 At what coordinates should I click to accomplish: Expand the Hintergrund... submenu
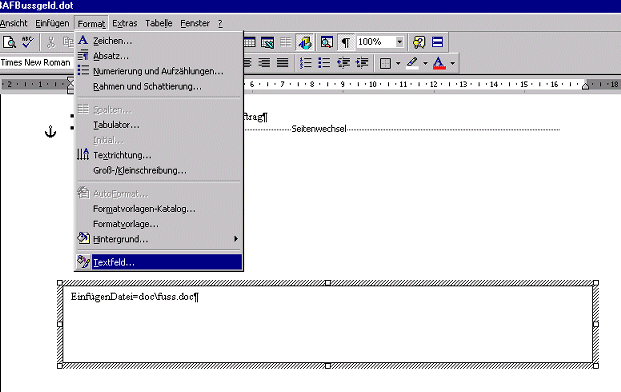coord(159,239)
